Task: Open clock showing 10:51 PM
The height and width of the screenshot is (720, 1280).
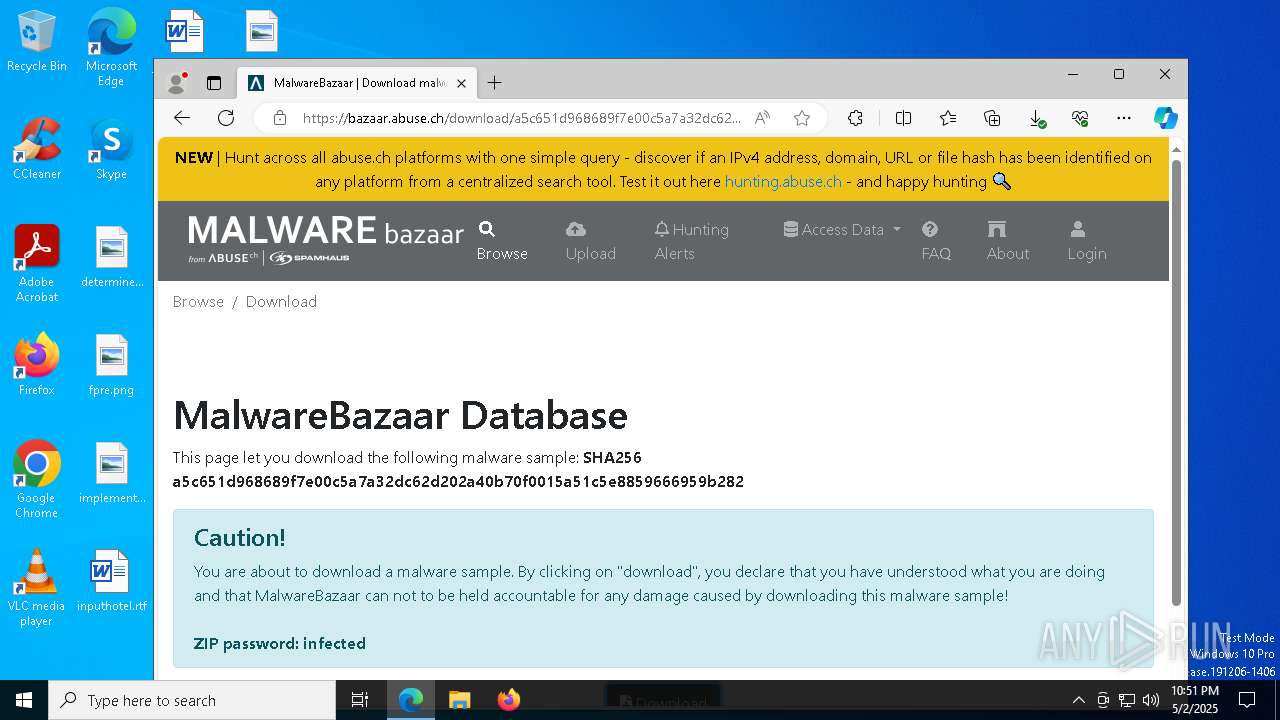Action: pos(1195,700)
